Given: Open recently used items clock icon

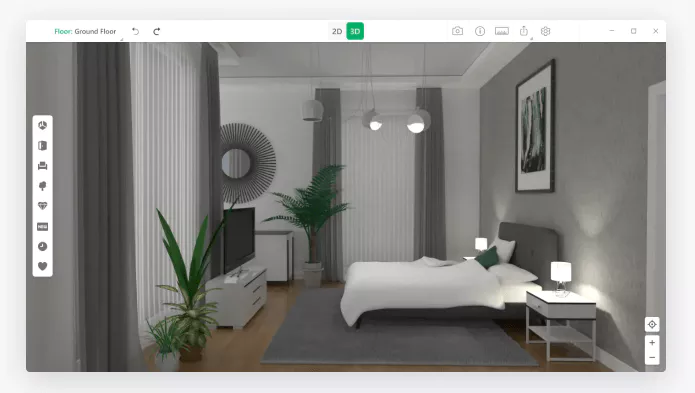Looking at the screenshot, I should coord(43,246).
